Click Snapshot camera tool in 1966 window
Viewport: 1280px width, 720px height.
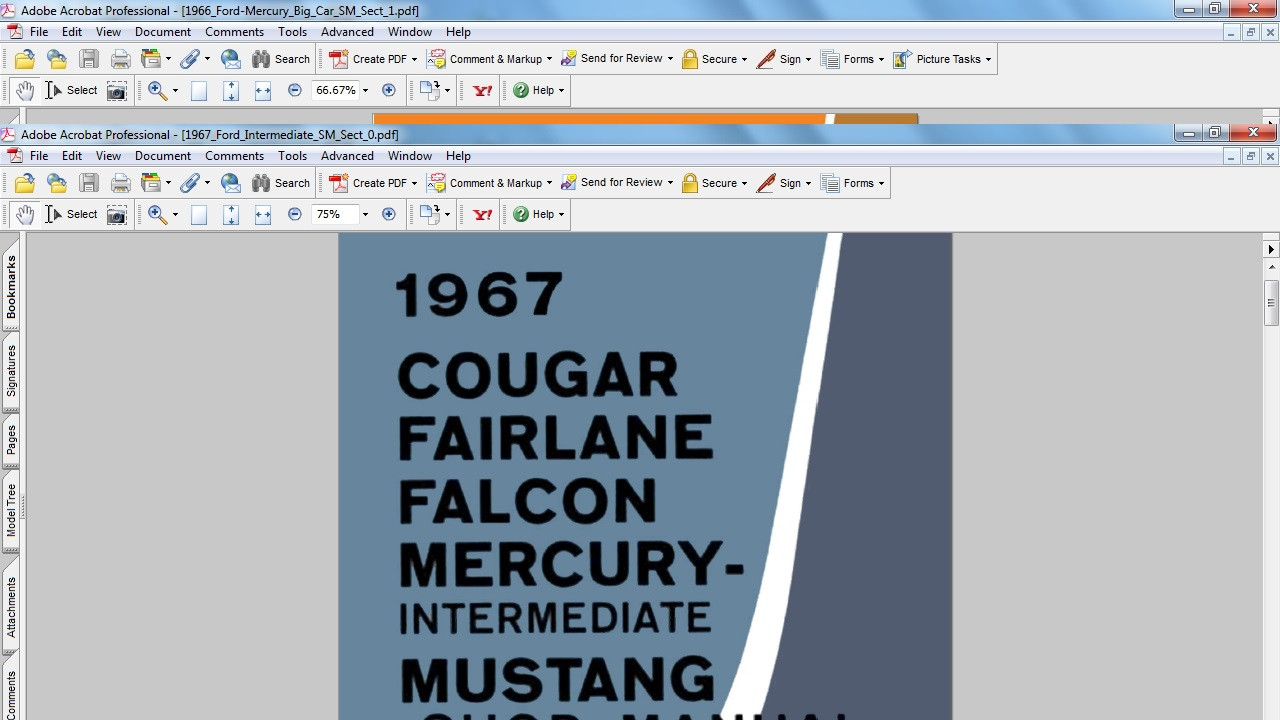(117, 90)
